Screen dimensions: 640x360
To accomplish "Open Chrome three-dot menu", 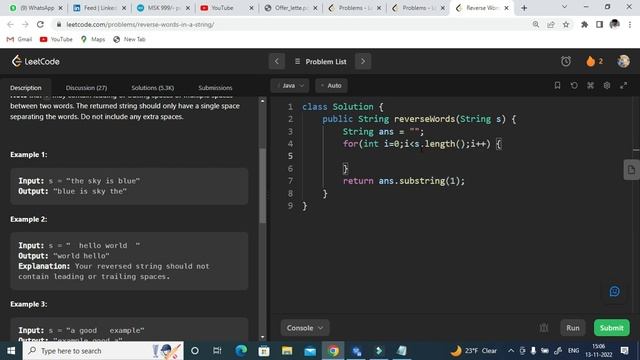I will click(630, 24).
